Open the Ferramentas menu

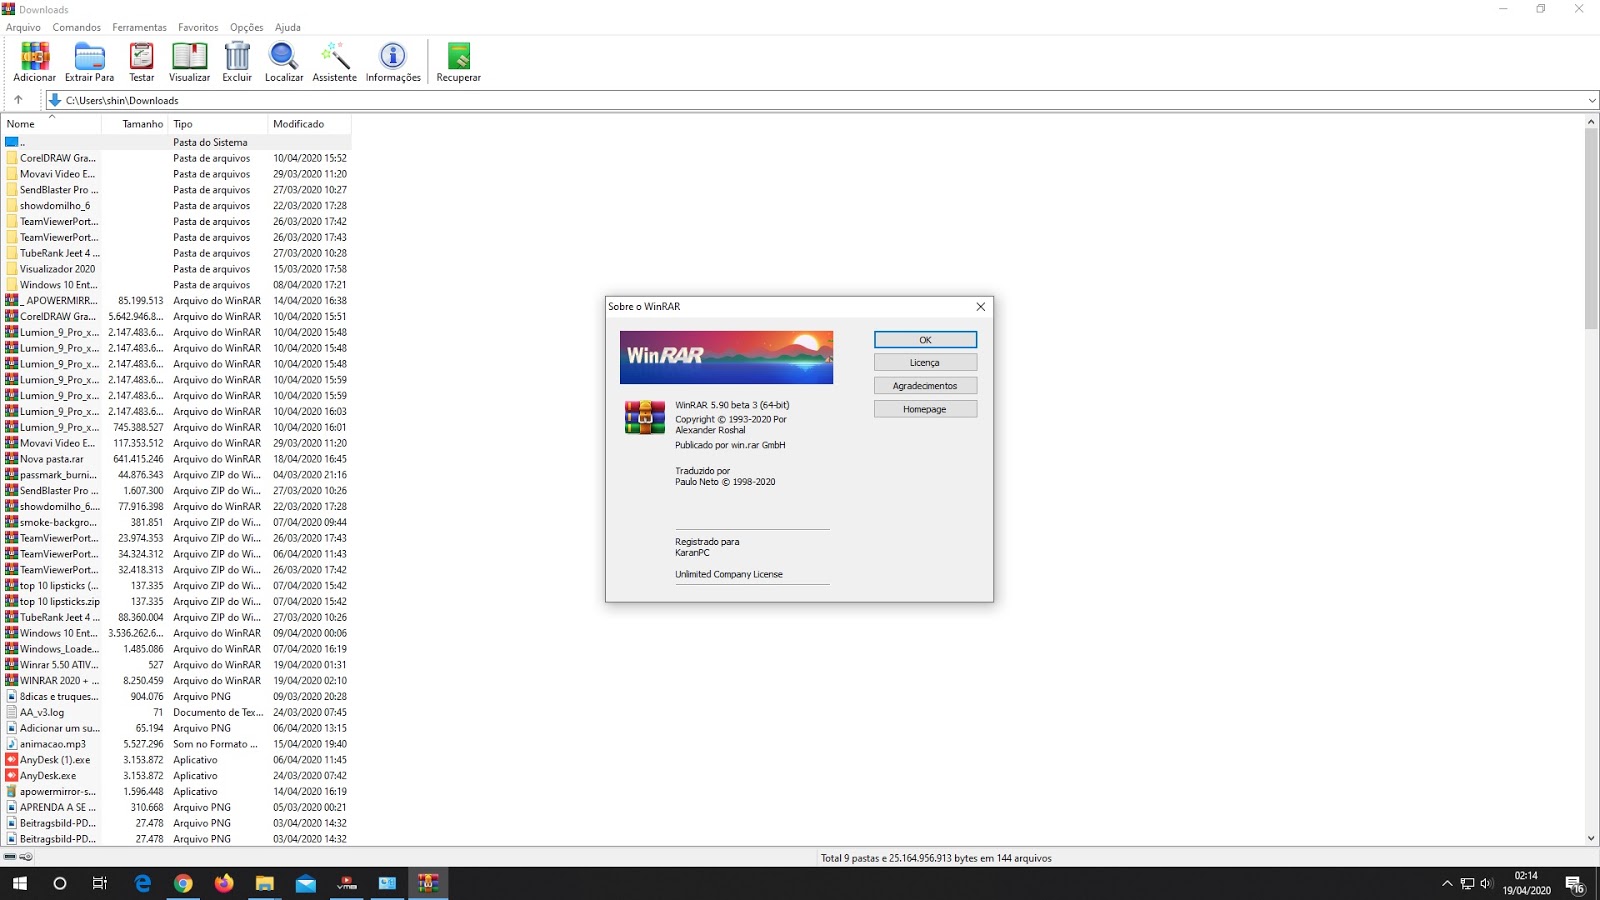[139, 27]
